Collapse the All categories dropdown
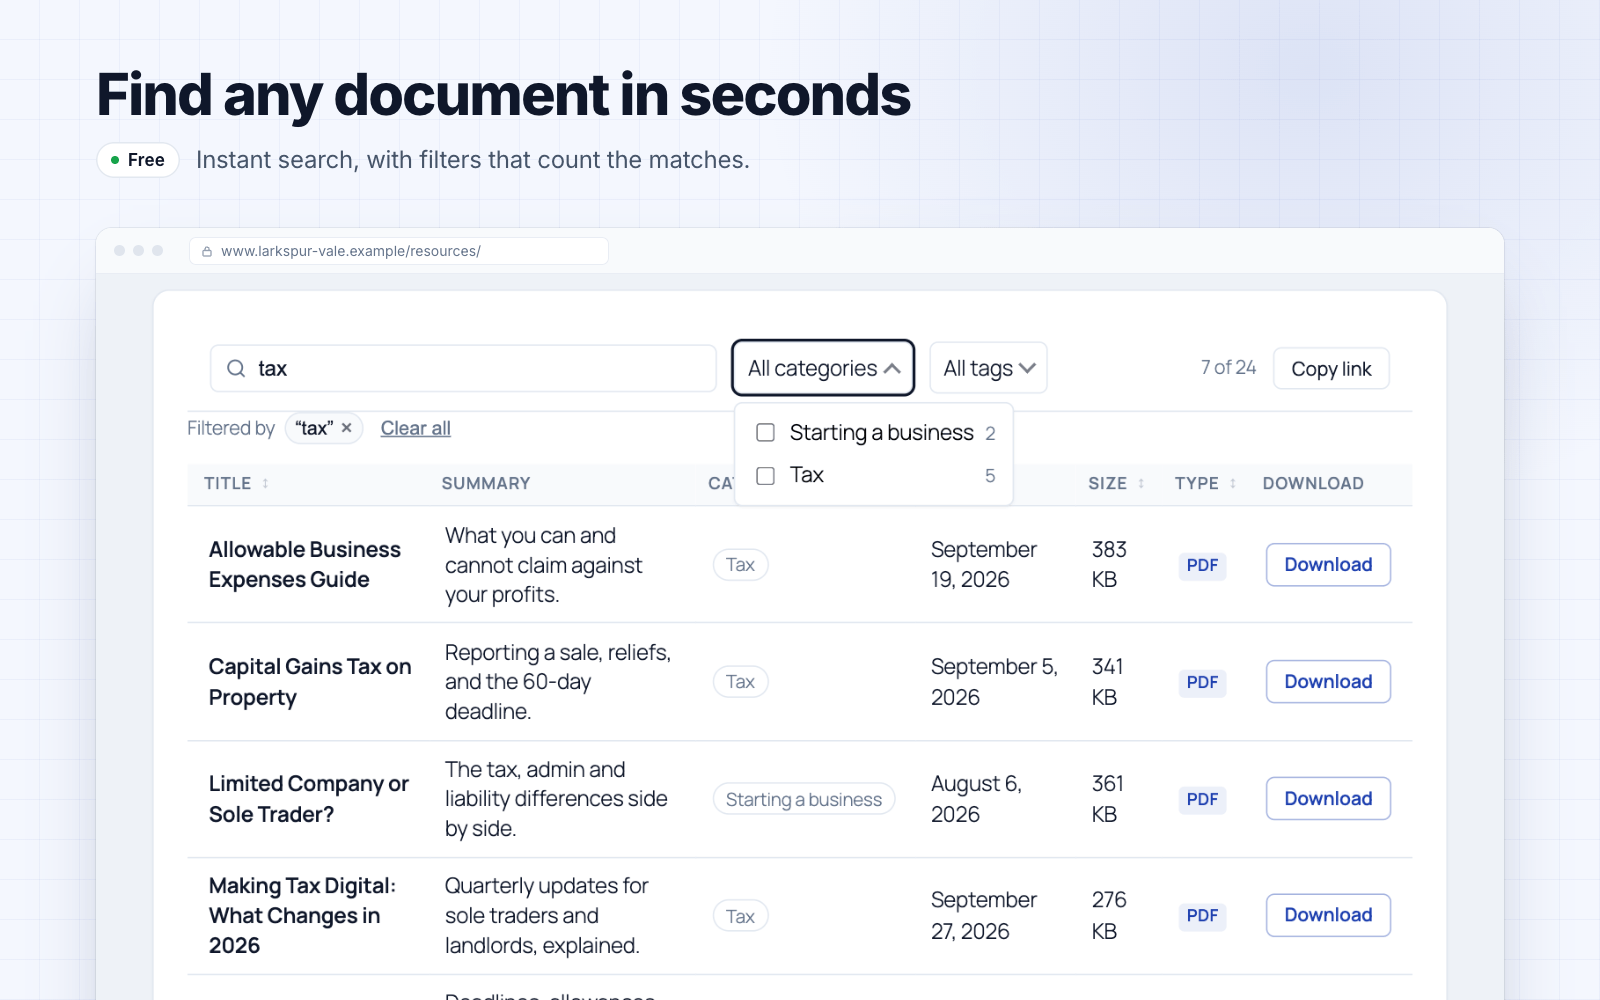Image resolution: width=1600 pixels, height=1000 pixels. click(823, 368)
